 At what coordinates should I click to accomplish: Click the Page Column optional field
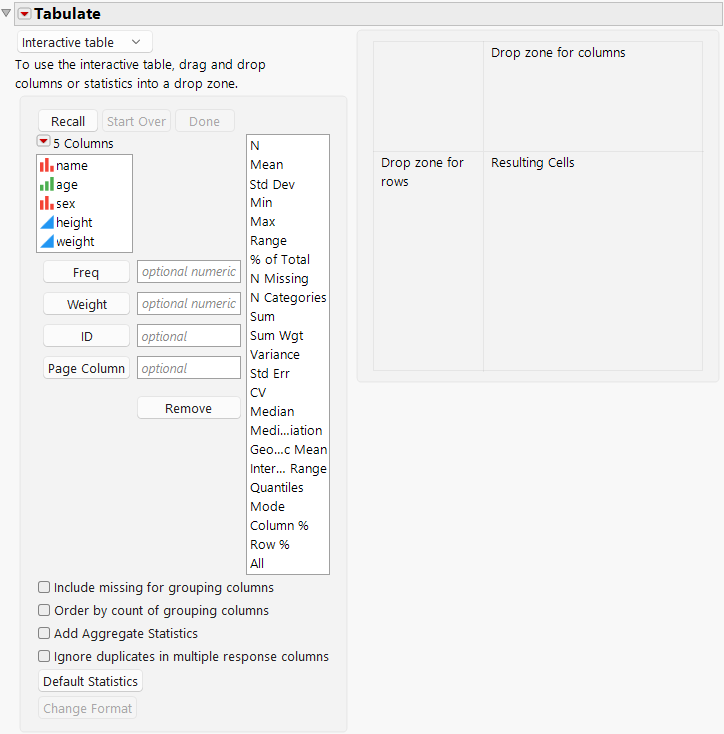coord(189,368)
